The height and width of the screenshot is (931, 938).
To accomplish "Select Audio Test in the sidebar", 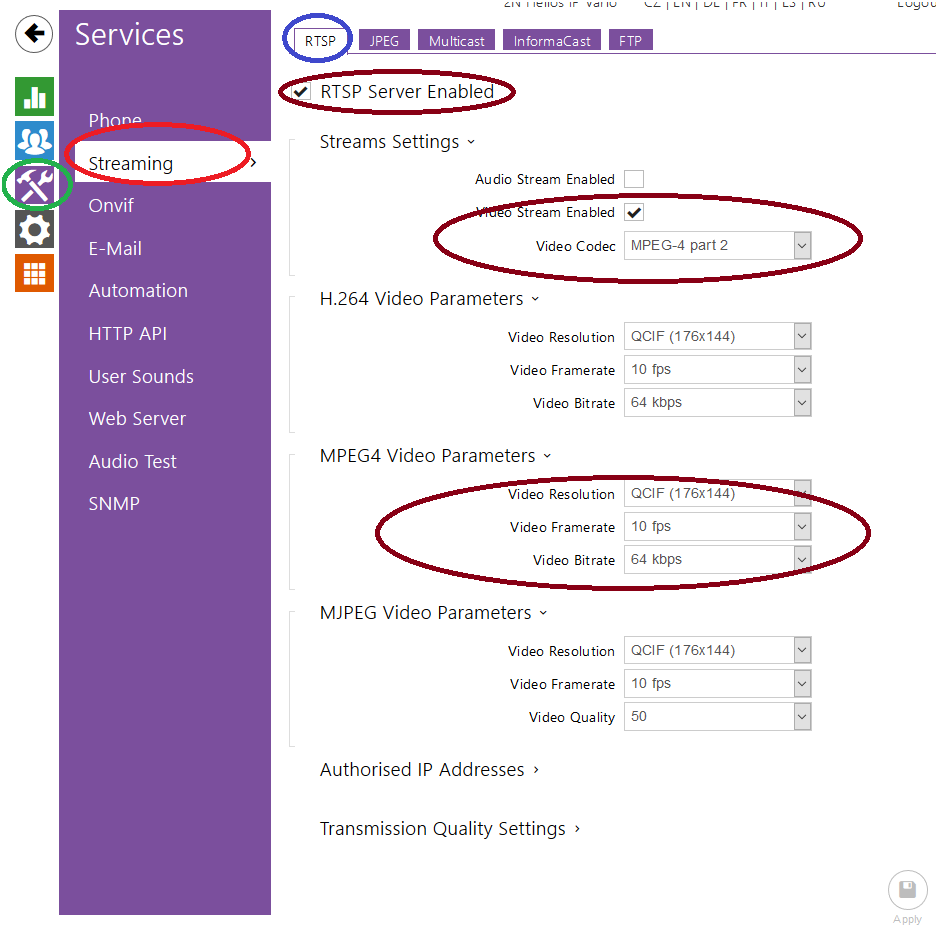I will click(132, 462).
